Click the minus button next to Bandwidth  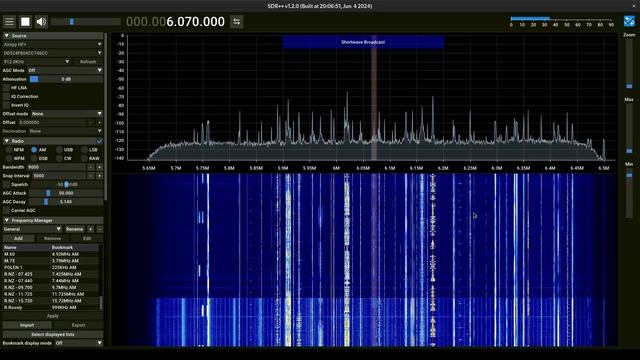[x=91, y=167]
